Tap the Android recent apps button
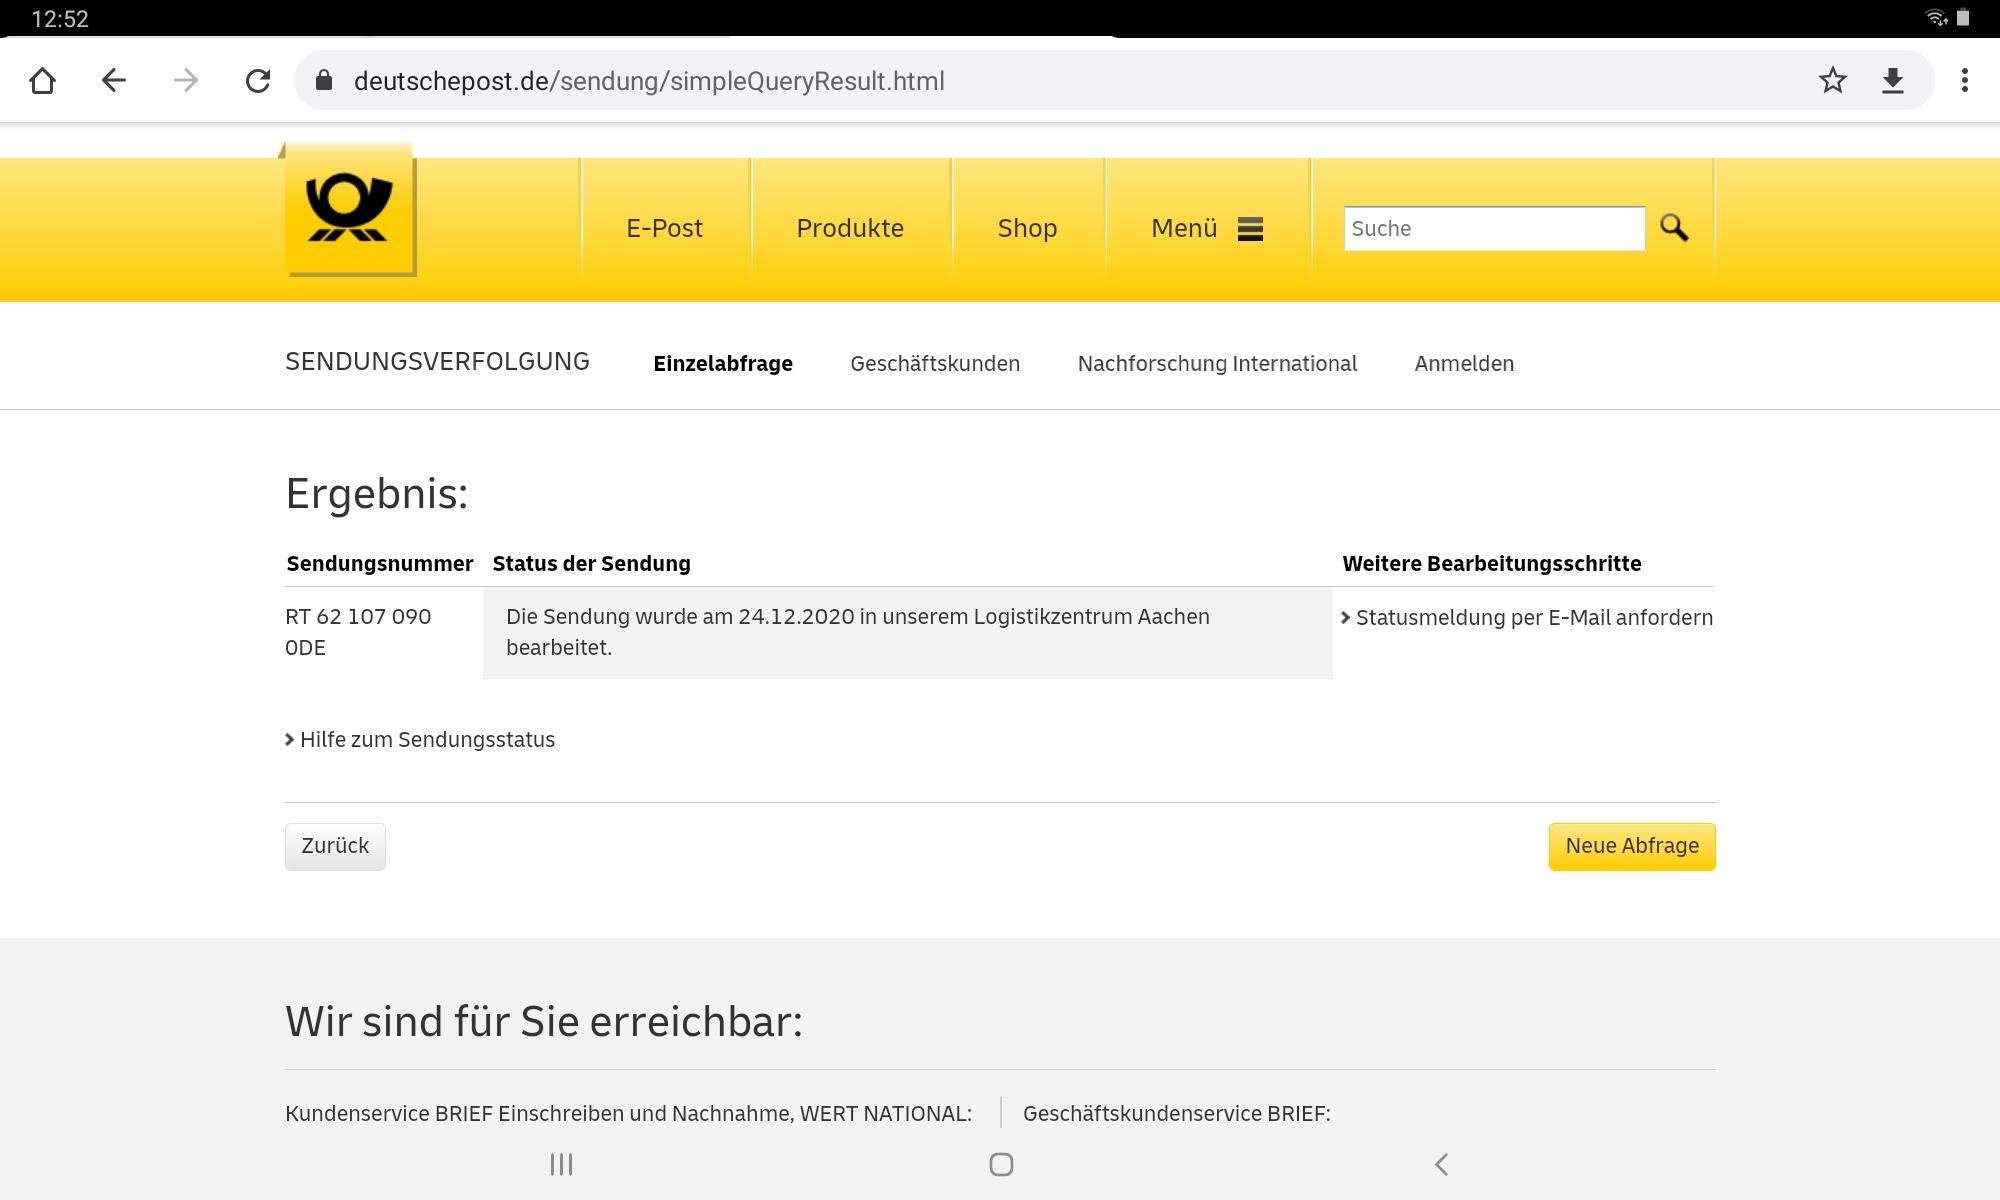 [561, 1164]
